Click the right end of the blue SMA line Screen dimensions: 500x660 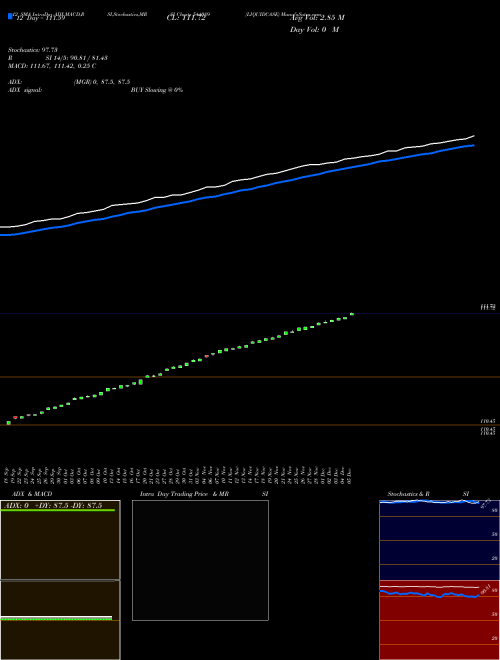pyautogui.click(x=473, y=145)
